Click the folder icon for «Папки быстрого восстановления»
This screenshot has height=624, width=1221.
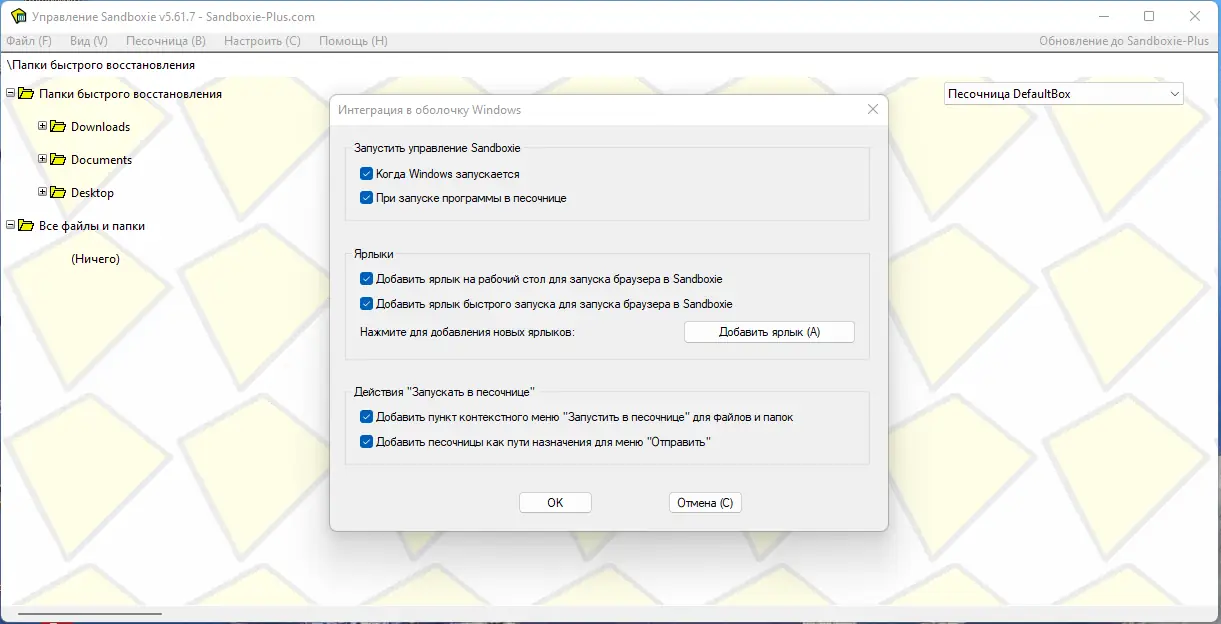tap(26, 93)
